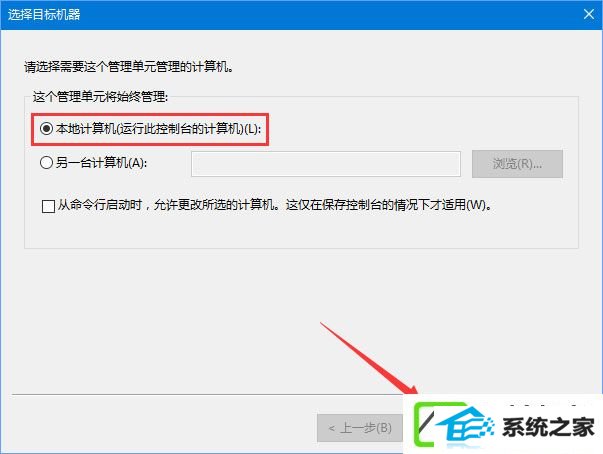Screen dimensions: 603x454
Task: Click the green square icon beside house logo
Action: coord(425,423)
